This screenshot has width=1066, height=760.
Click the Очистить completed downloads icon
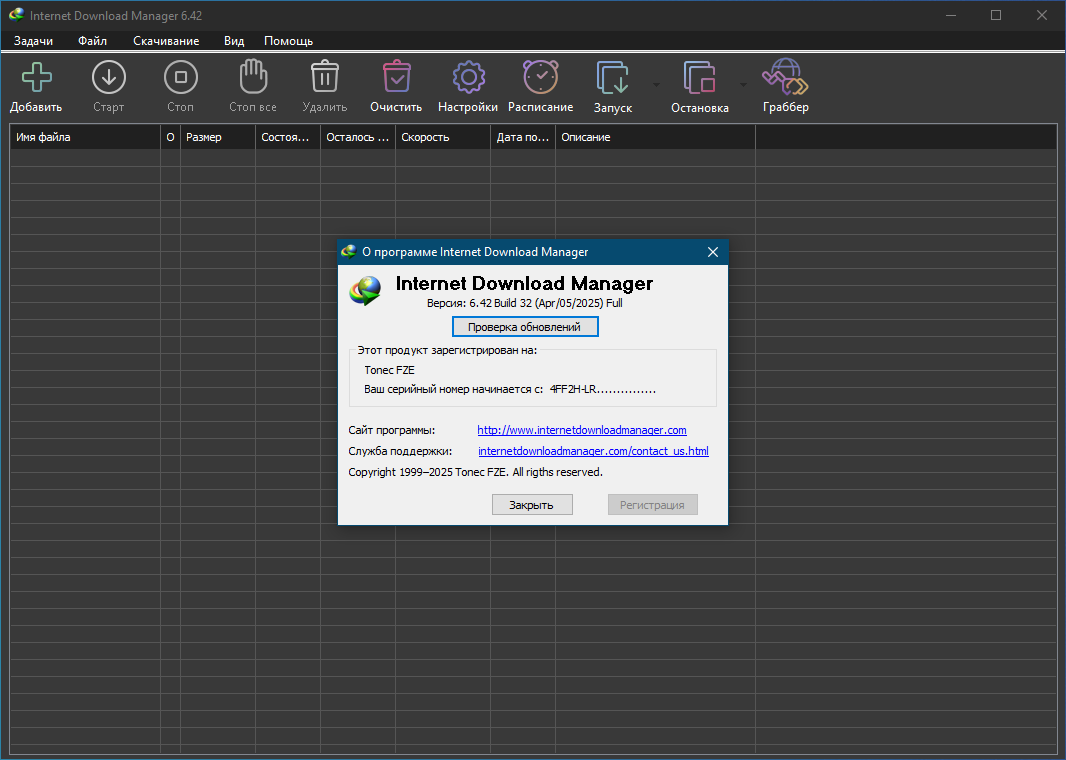point(396,76)
